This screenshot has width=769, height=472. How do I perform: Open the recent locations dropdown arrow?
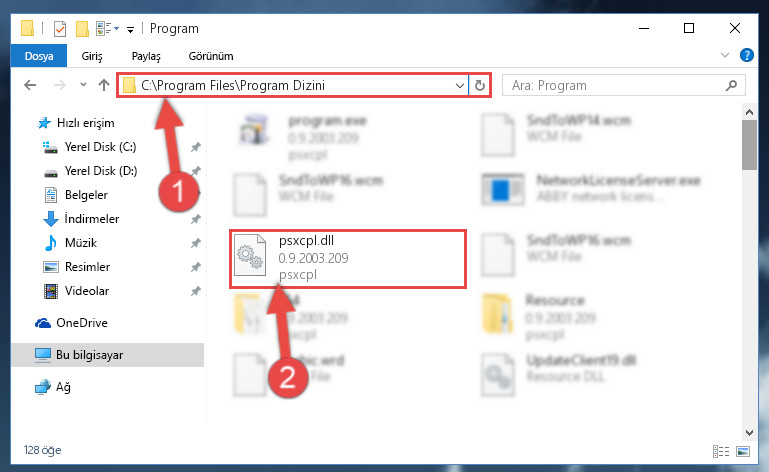(x=83, y=85)
